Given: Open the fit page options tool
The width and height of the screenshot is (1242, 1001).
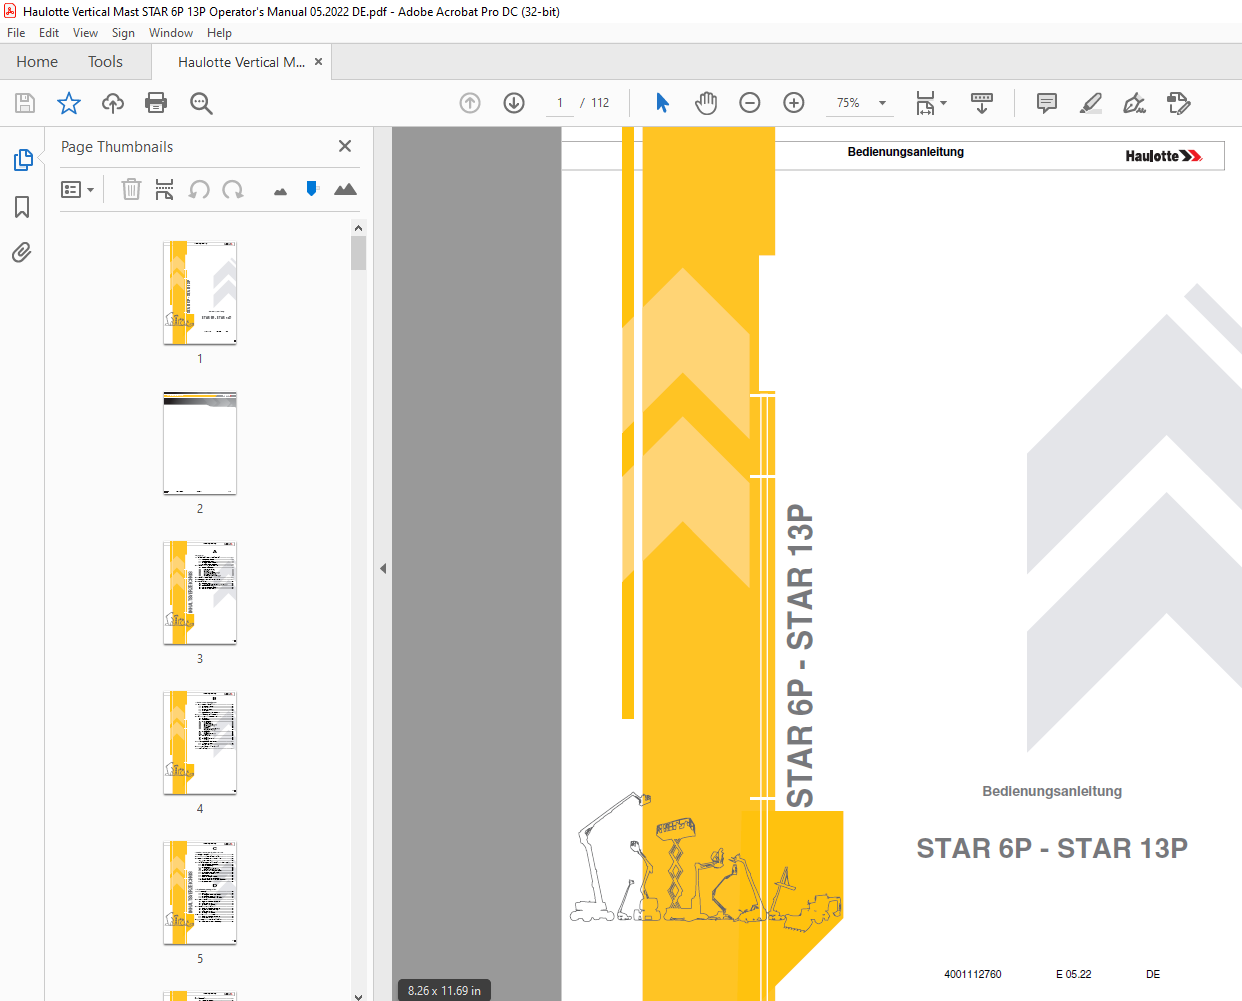Looking at the screenshot, I should tap(926, 103).
